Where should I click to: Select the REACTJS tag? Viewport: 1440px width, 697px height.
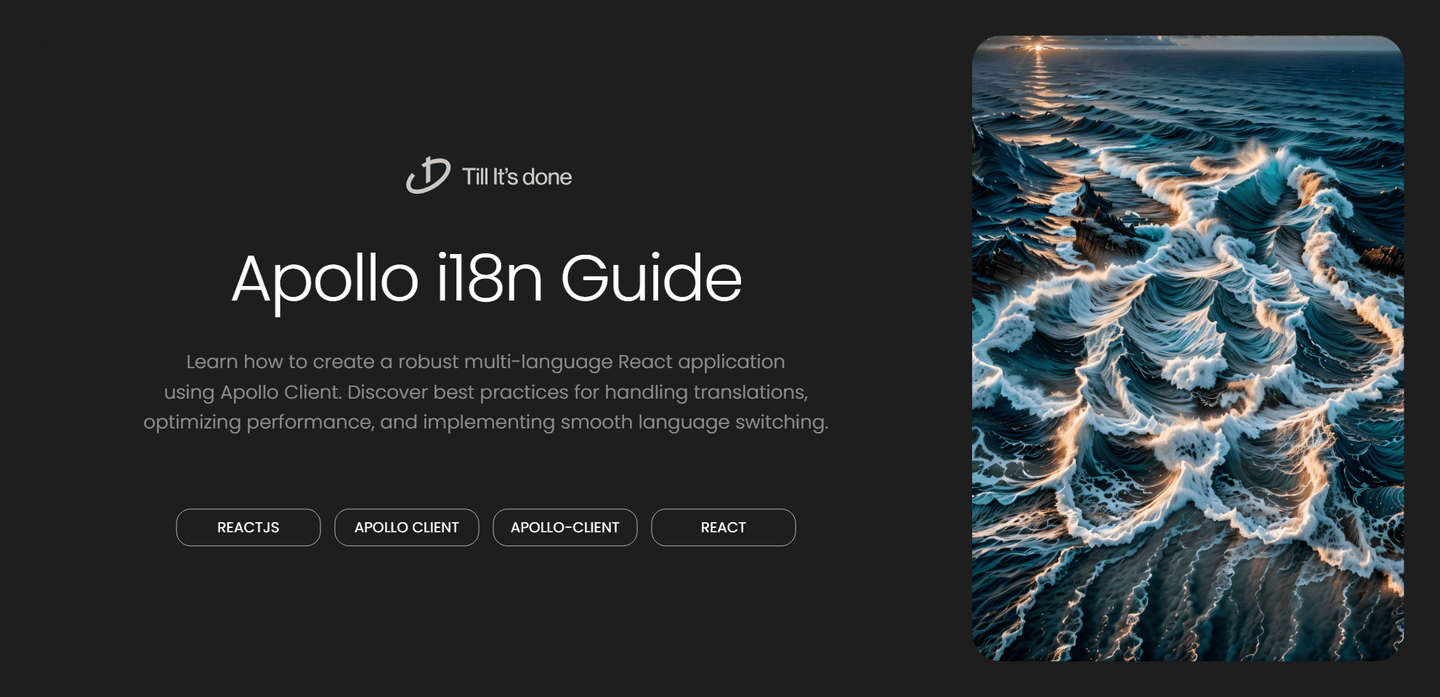[248, 527]
